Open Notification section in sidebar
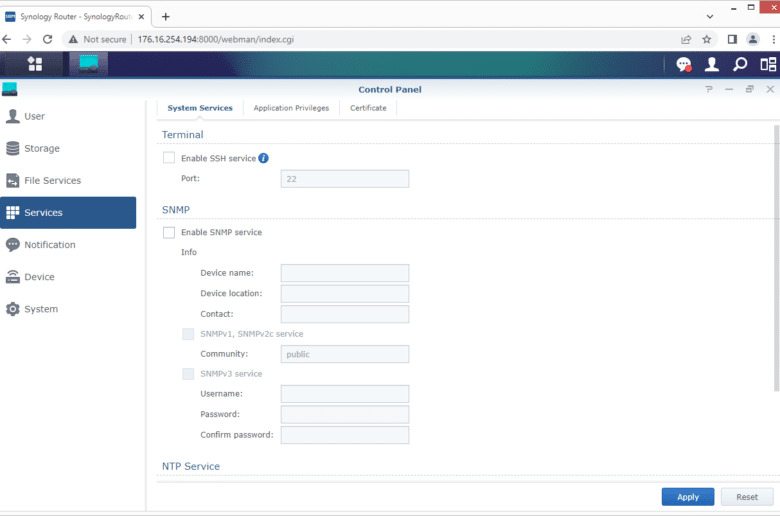Viewport: 780px width, 516px height. click(x=68, y=245)
